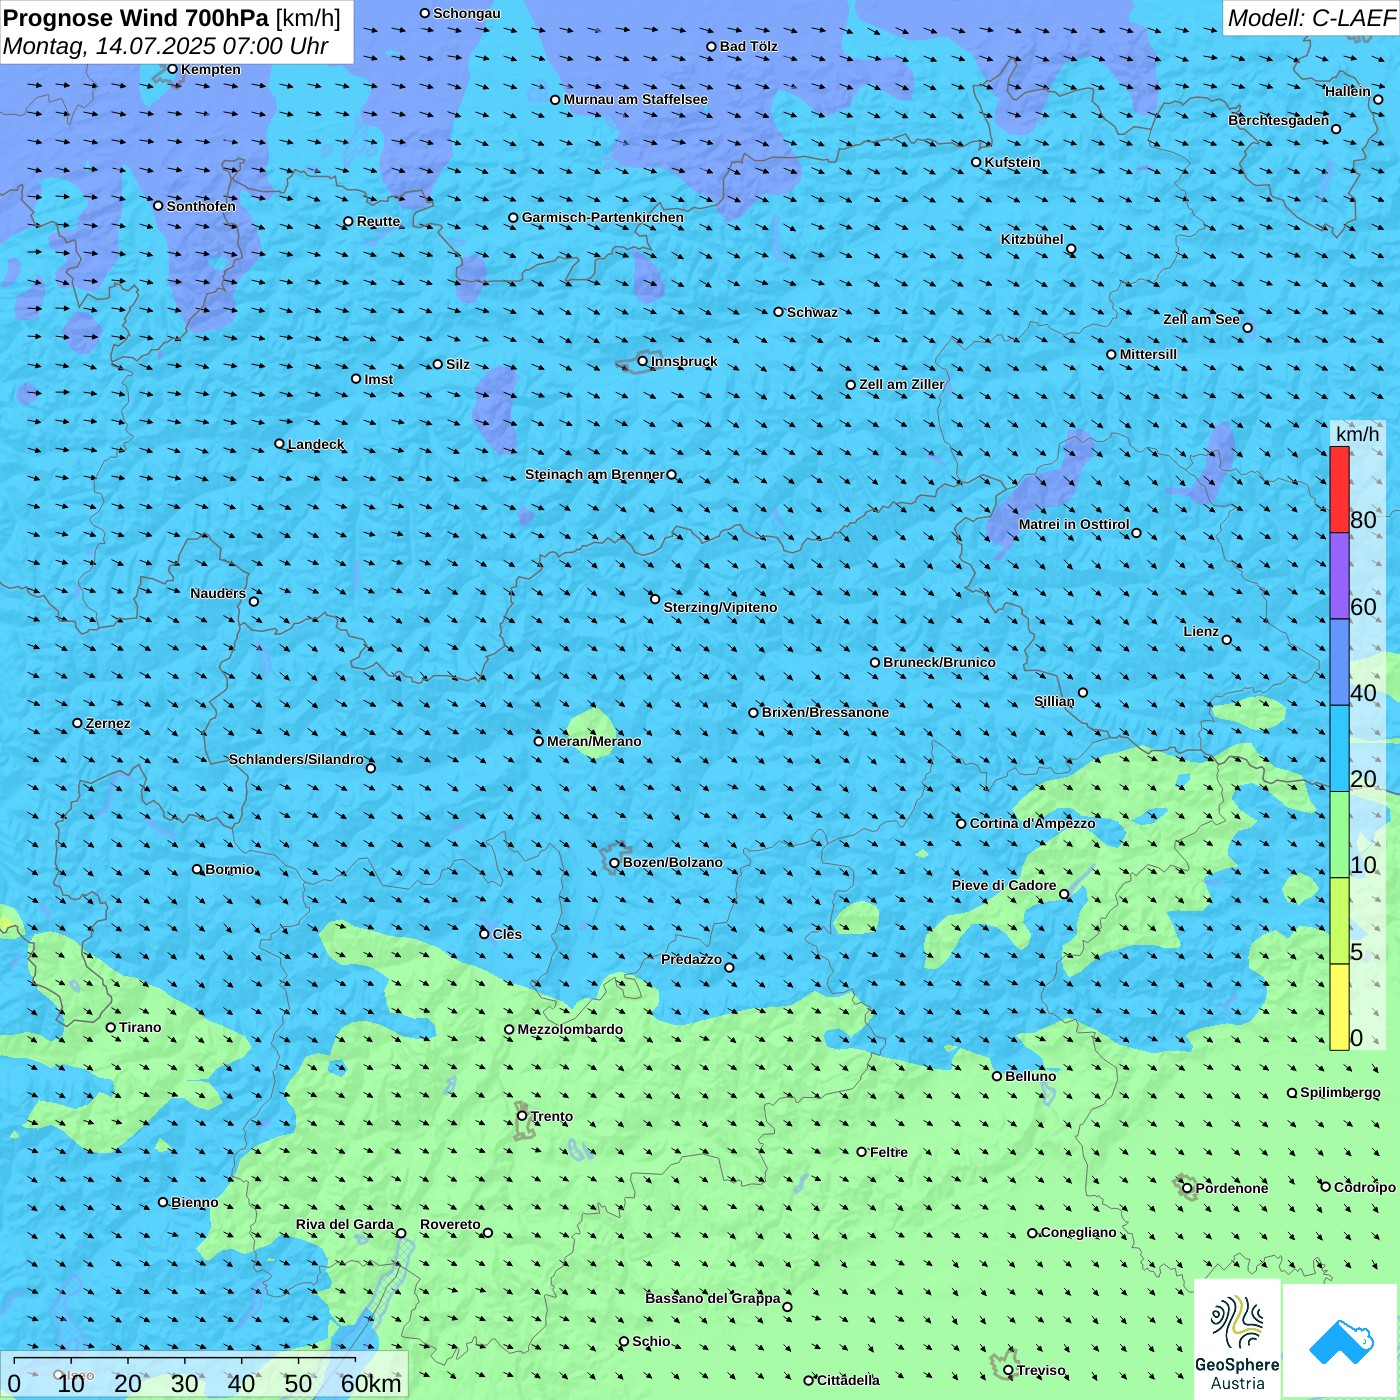Click the 'Feltre' label
Image resolution: width=1400 pixels, height=1400 pixels.
[889, 1152]
